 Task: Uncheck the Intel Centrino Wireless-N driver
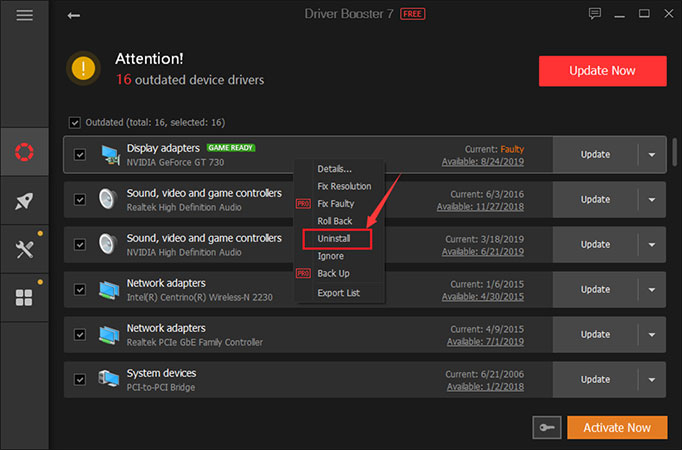click(80, 290)
